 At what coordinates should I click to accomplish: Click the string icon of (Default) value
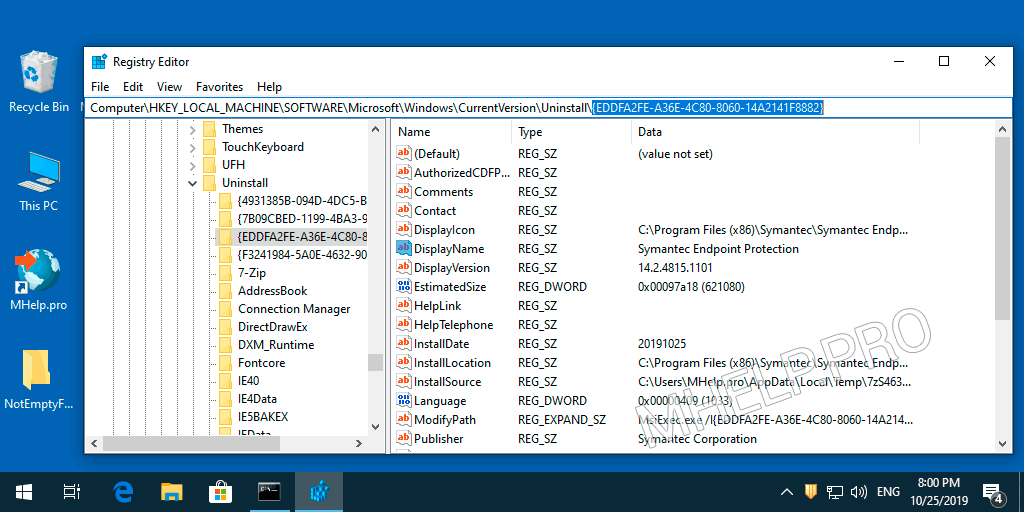[x=404, y=153]
